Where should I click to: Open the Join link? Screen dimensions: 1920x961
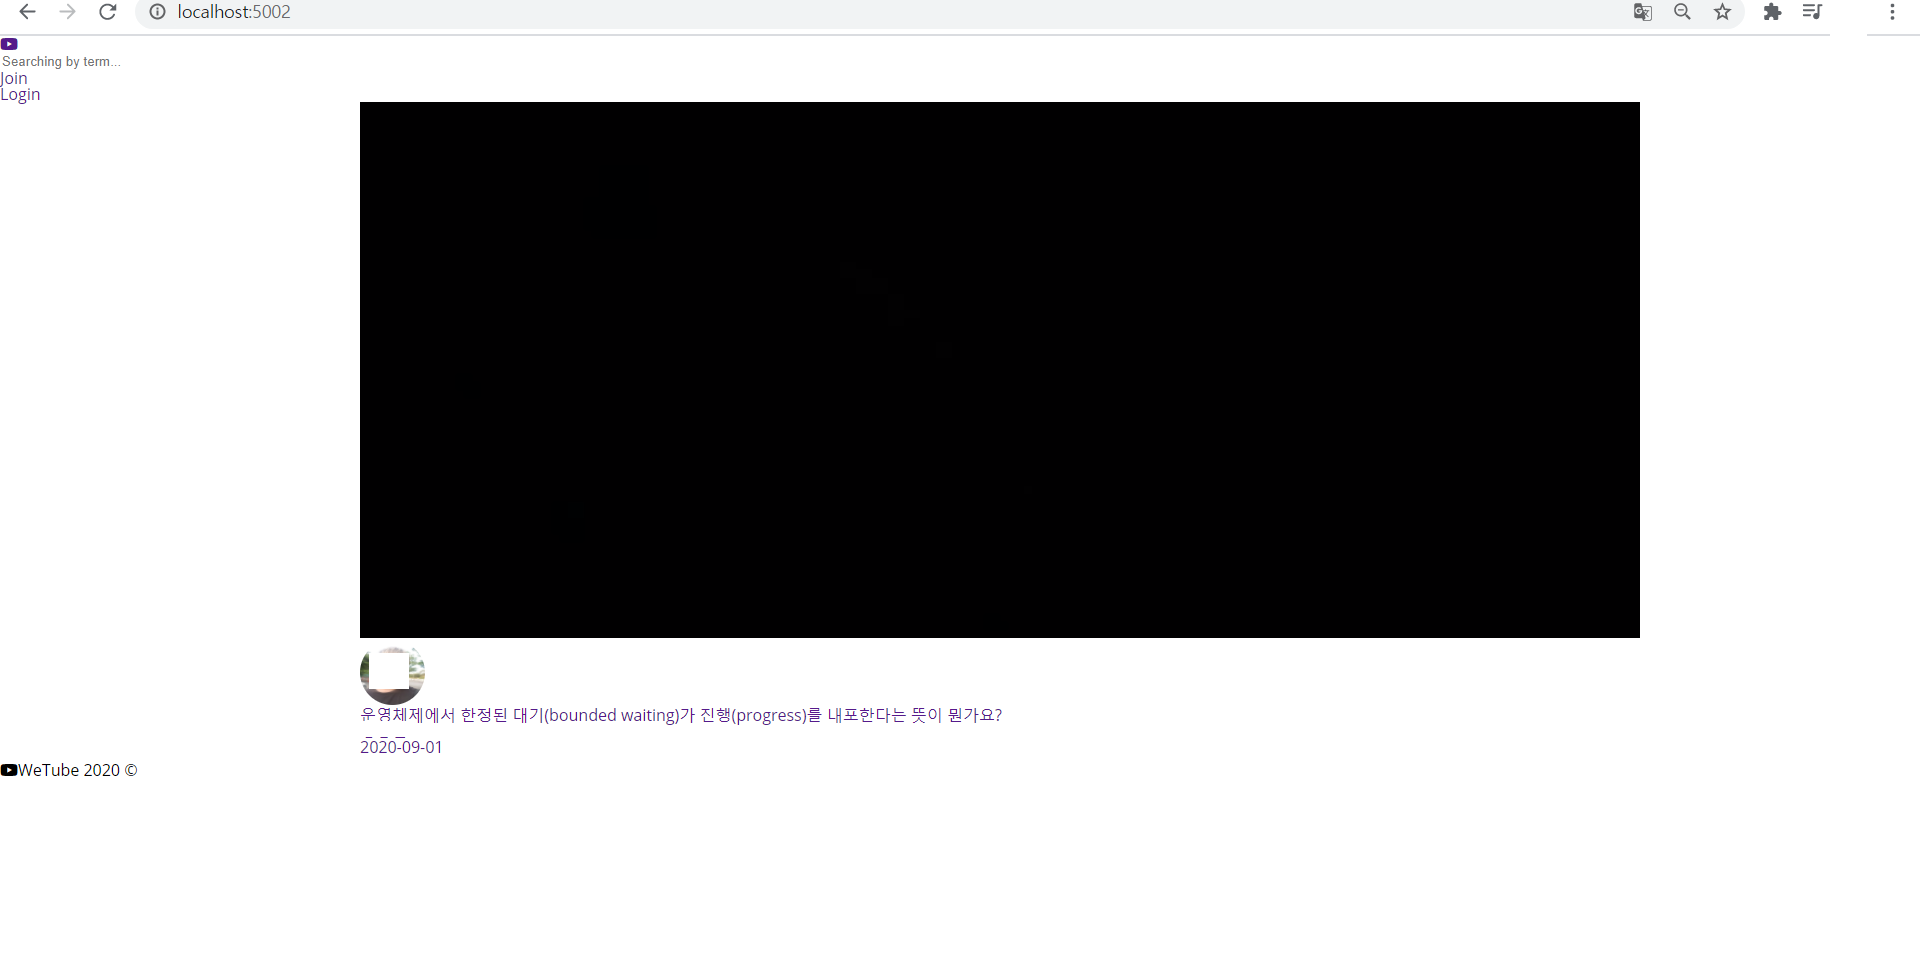pyautogui.click(x=14, y=78)
